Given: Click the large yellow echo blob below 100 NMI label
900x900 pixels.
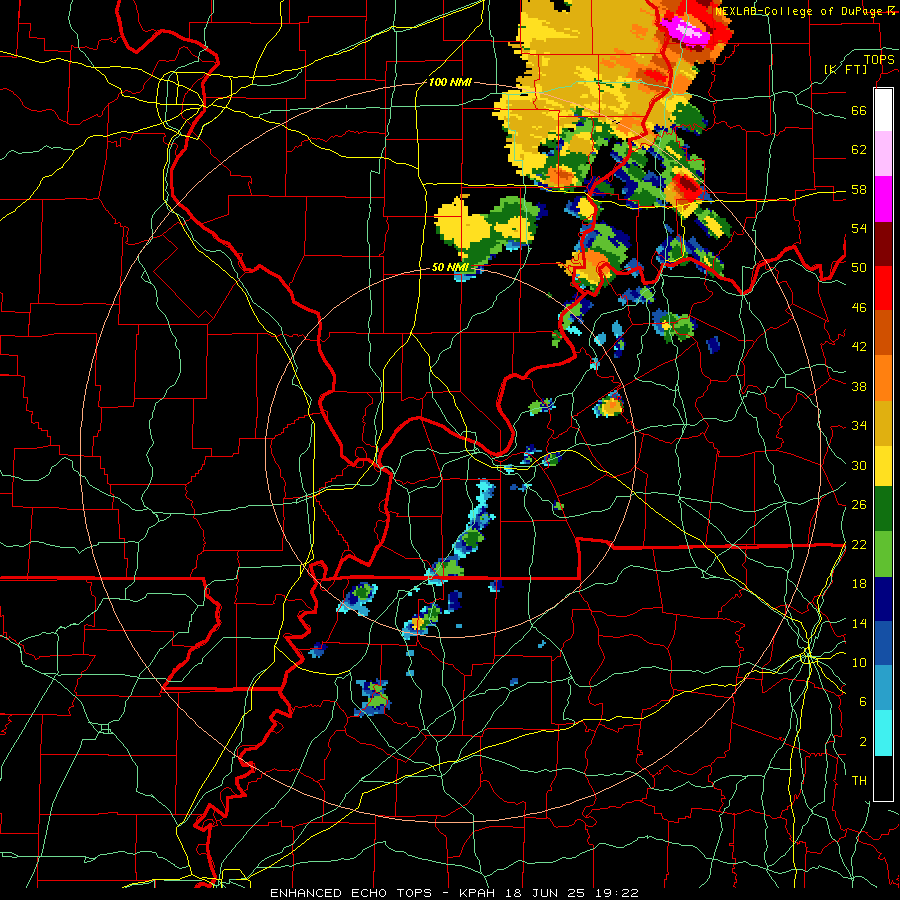Looking at the screenshot, I should pos(464,225).
